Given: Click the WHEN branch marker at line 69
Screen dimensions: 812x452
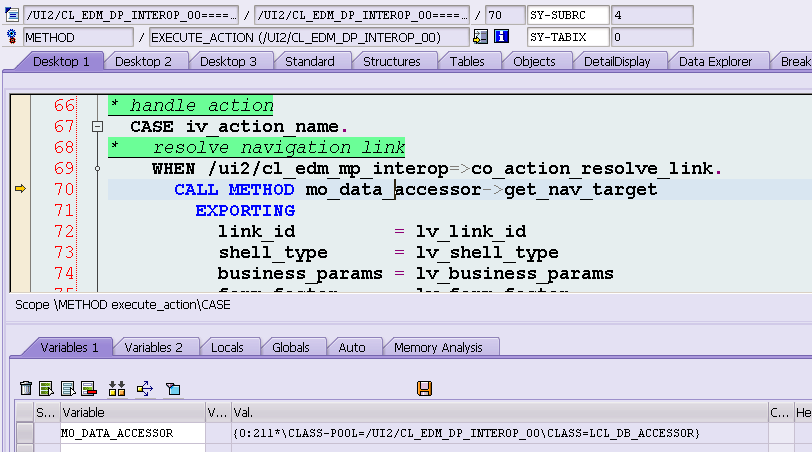Looking at the screenshot, I should [x=97, y=168].
